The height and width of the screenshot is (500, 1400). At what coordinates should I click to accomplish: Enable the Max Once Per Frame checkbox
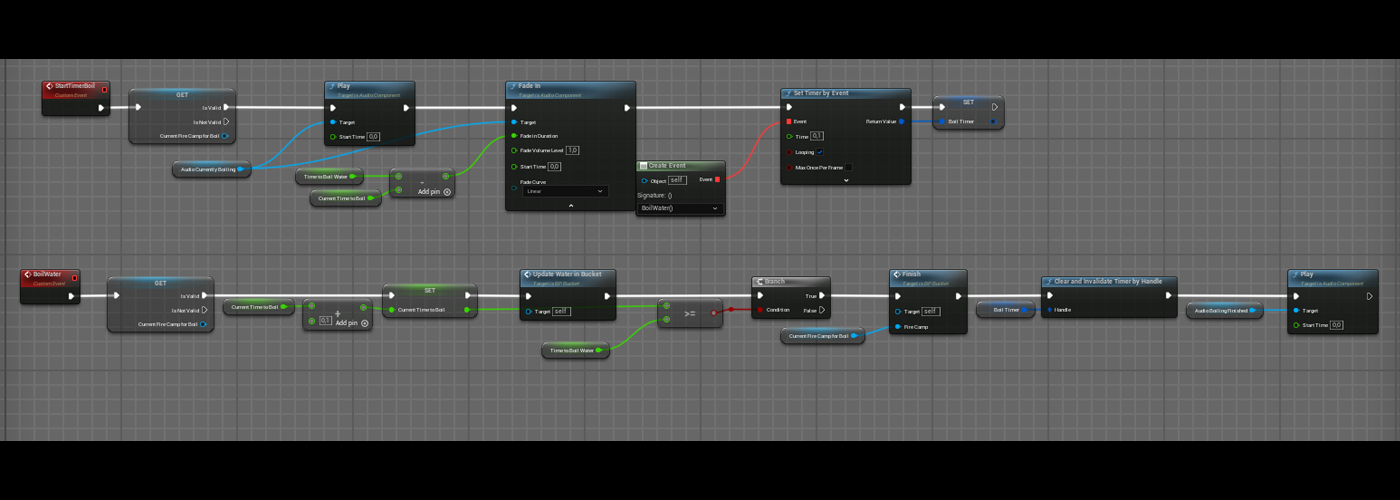(848, 168)
